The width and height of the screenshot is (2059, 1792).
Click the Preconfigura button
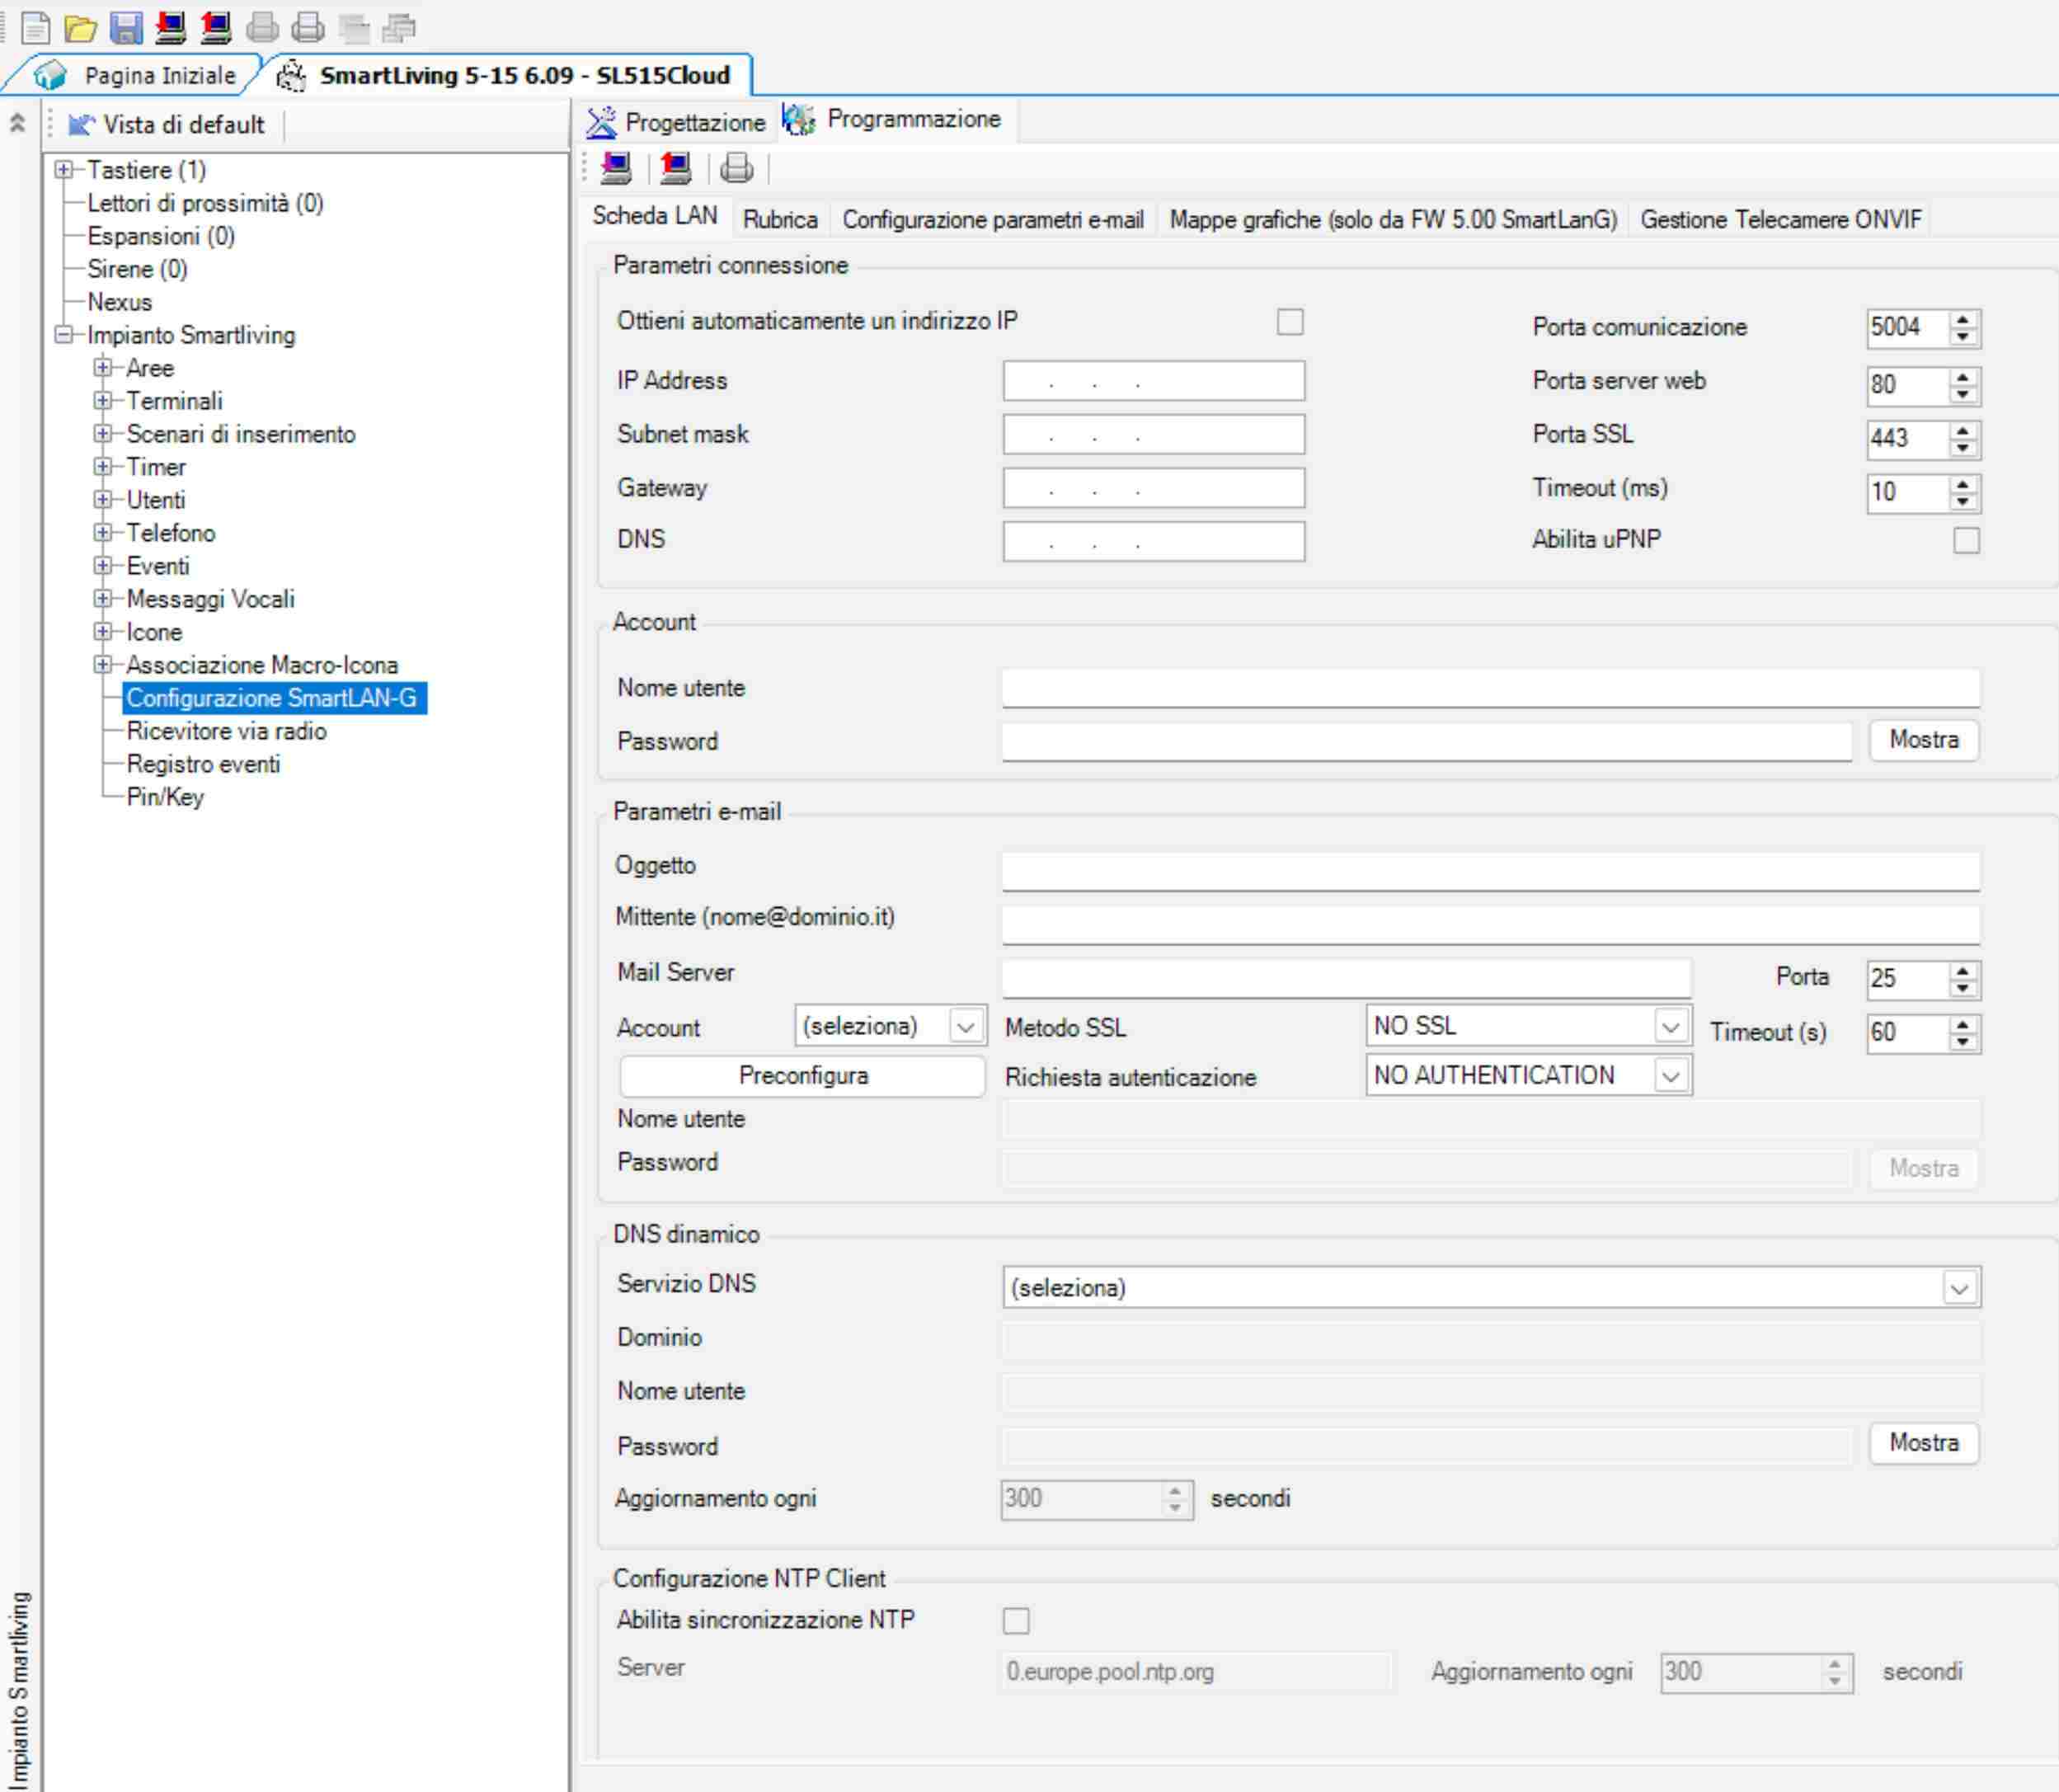(802, 1076)
